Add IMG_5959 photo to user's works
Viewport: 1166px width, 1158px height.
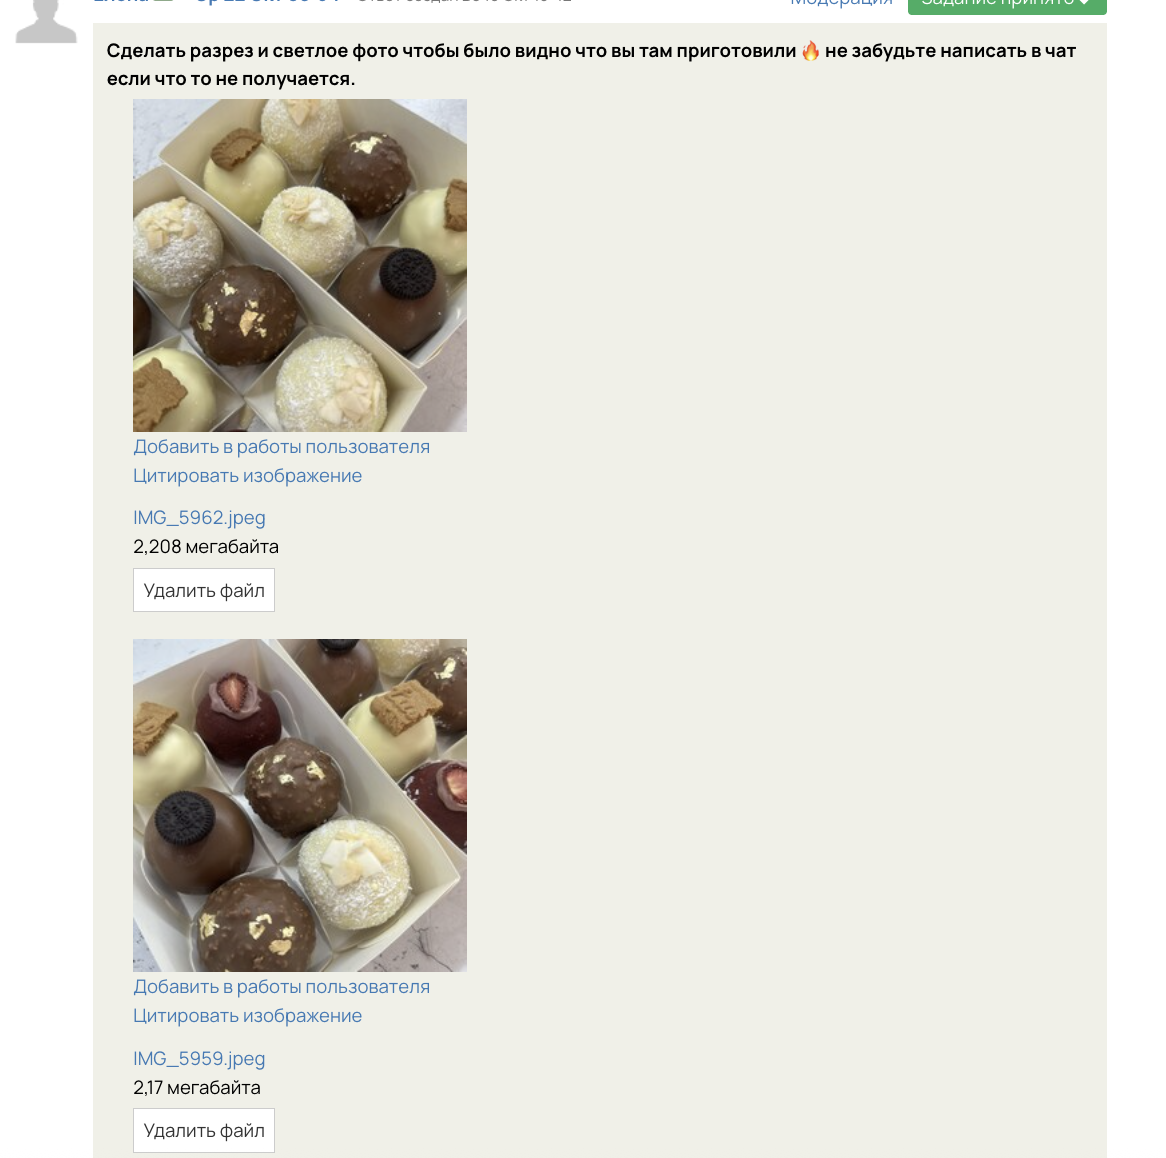281,987
